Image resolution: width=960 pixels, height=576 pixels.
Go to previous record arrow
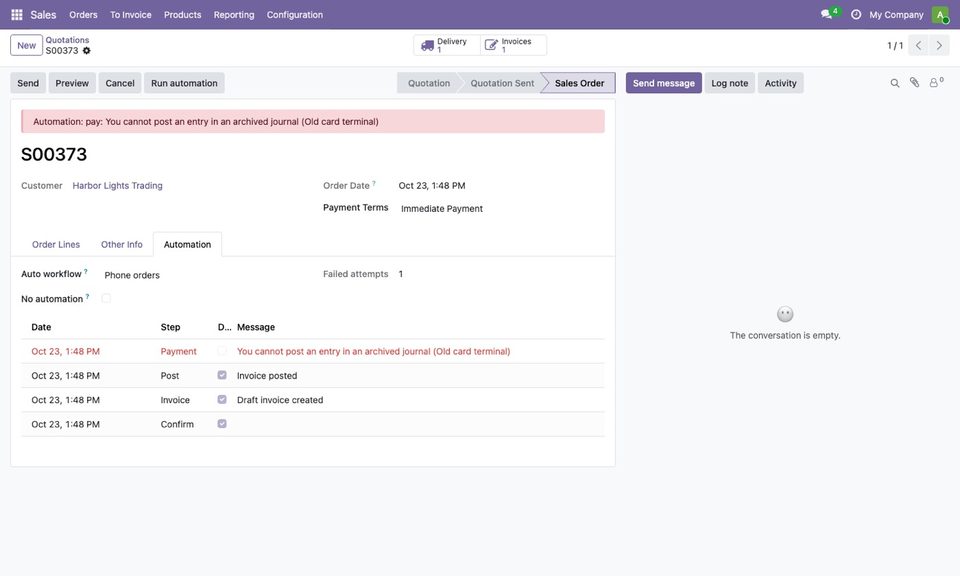coord(918,45)
